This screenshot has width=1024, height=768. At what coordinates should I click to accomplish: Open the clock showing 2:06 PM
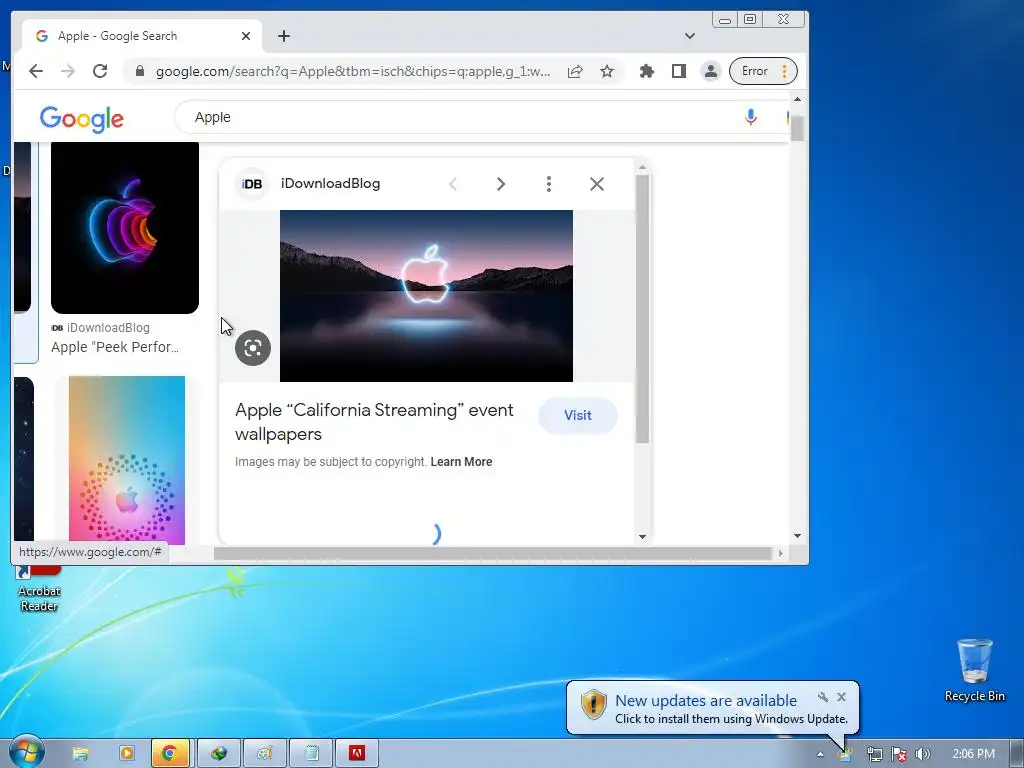(x=973, y=754)
